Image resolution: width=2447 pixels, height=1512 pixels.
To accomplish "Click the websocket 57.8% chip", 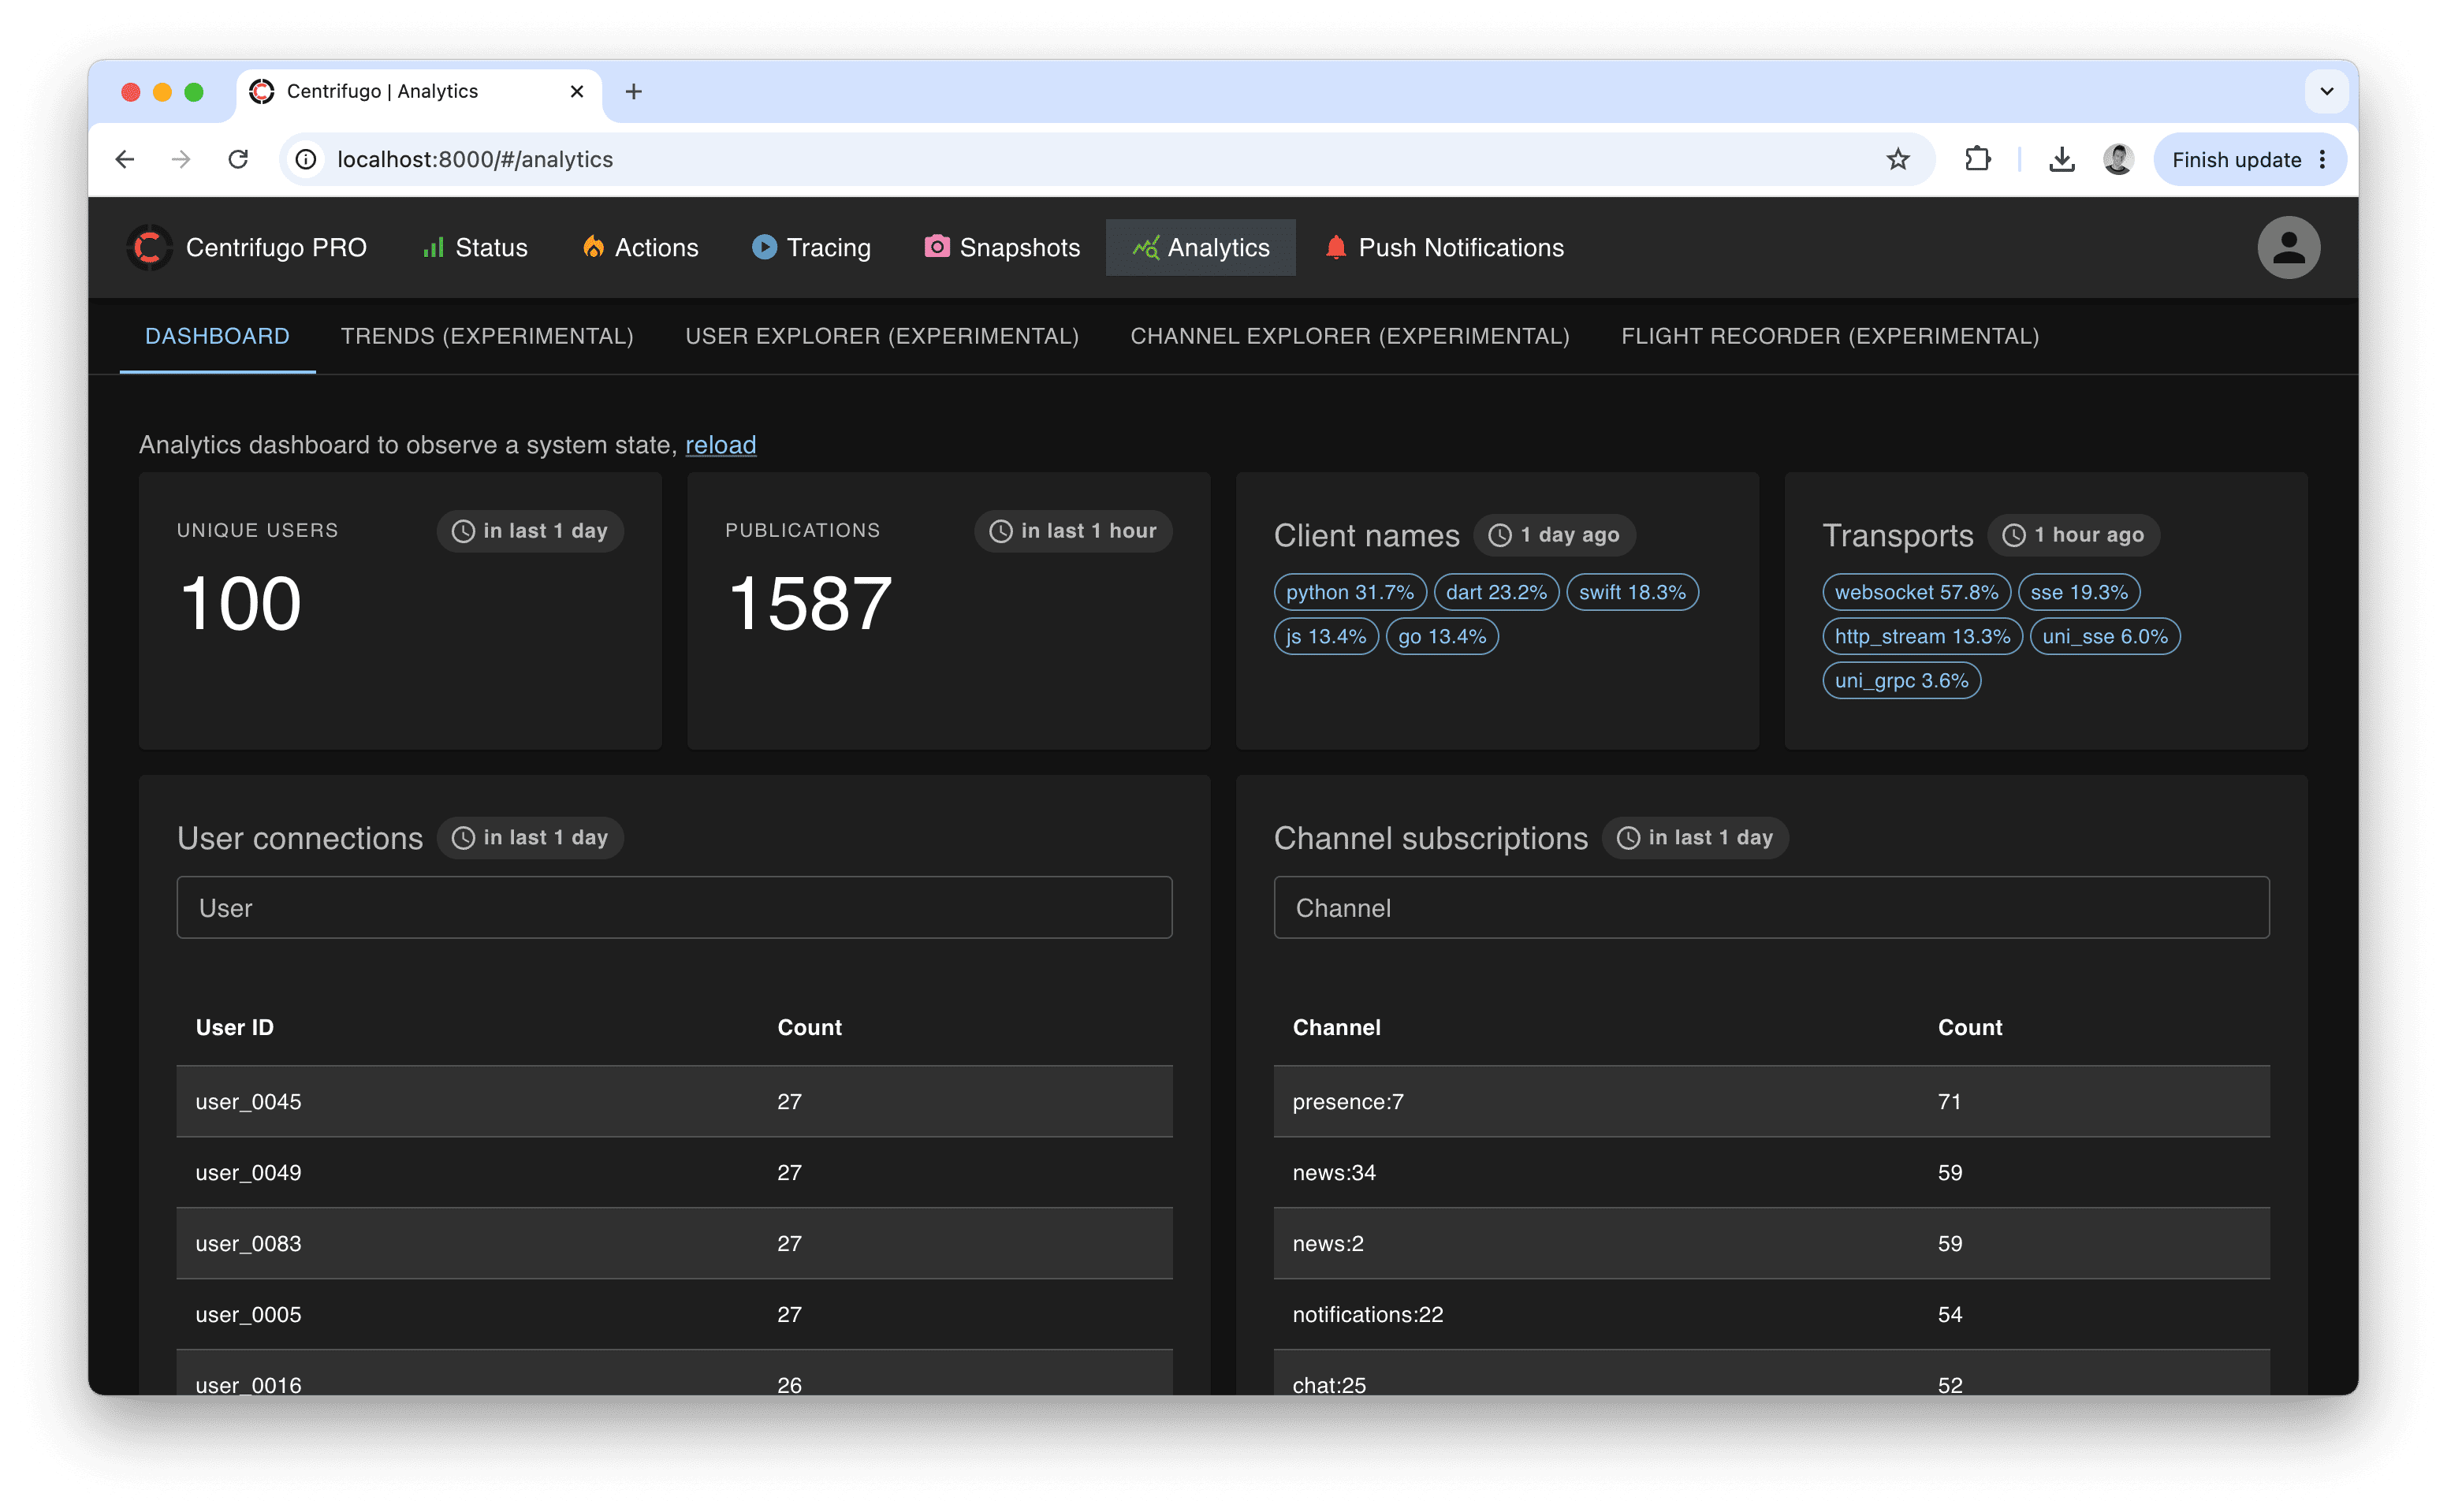I will (1916, 592).
